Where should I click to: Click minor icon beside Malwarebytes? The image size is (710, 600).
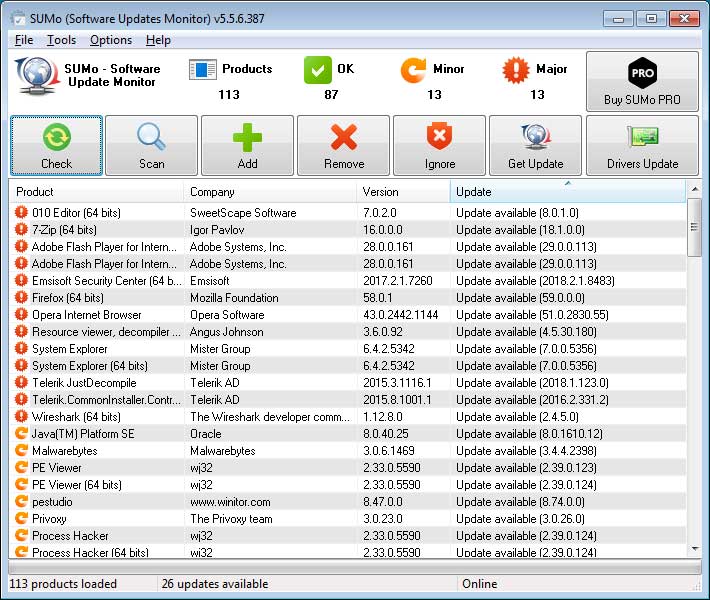pos(21,451)
